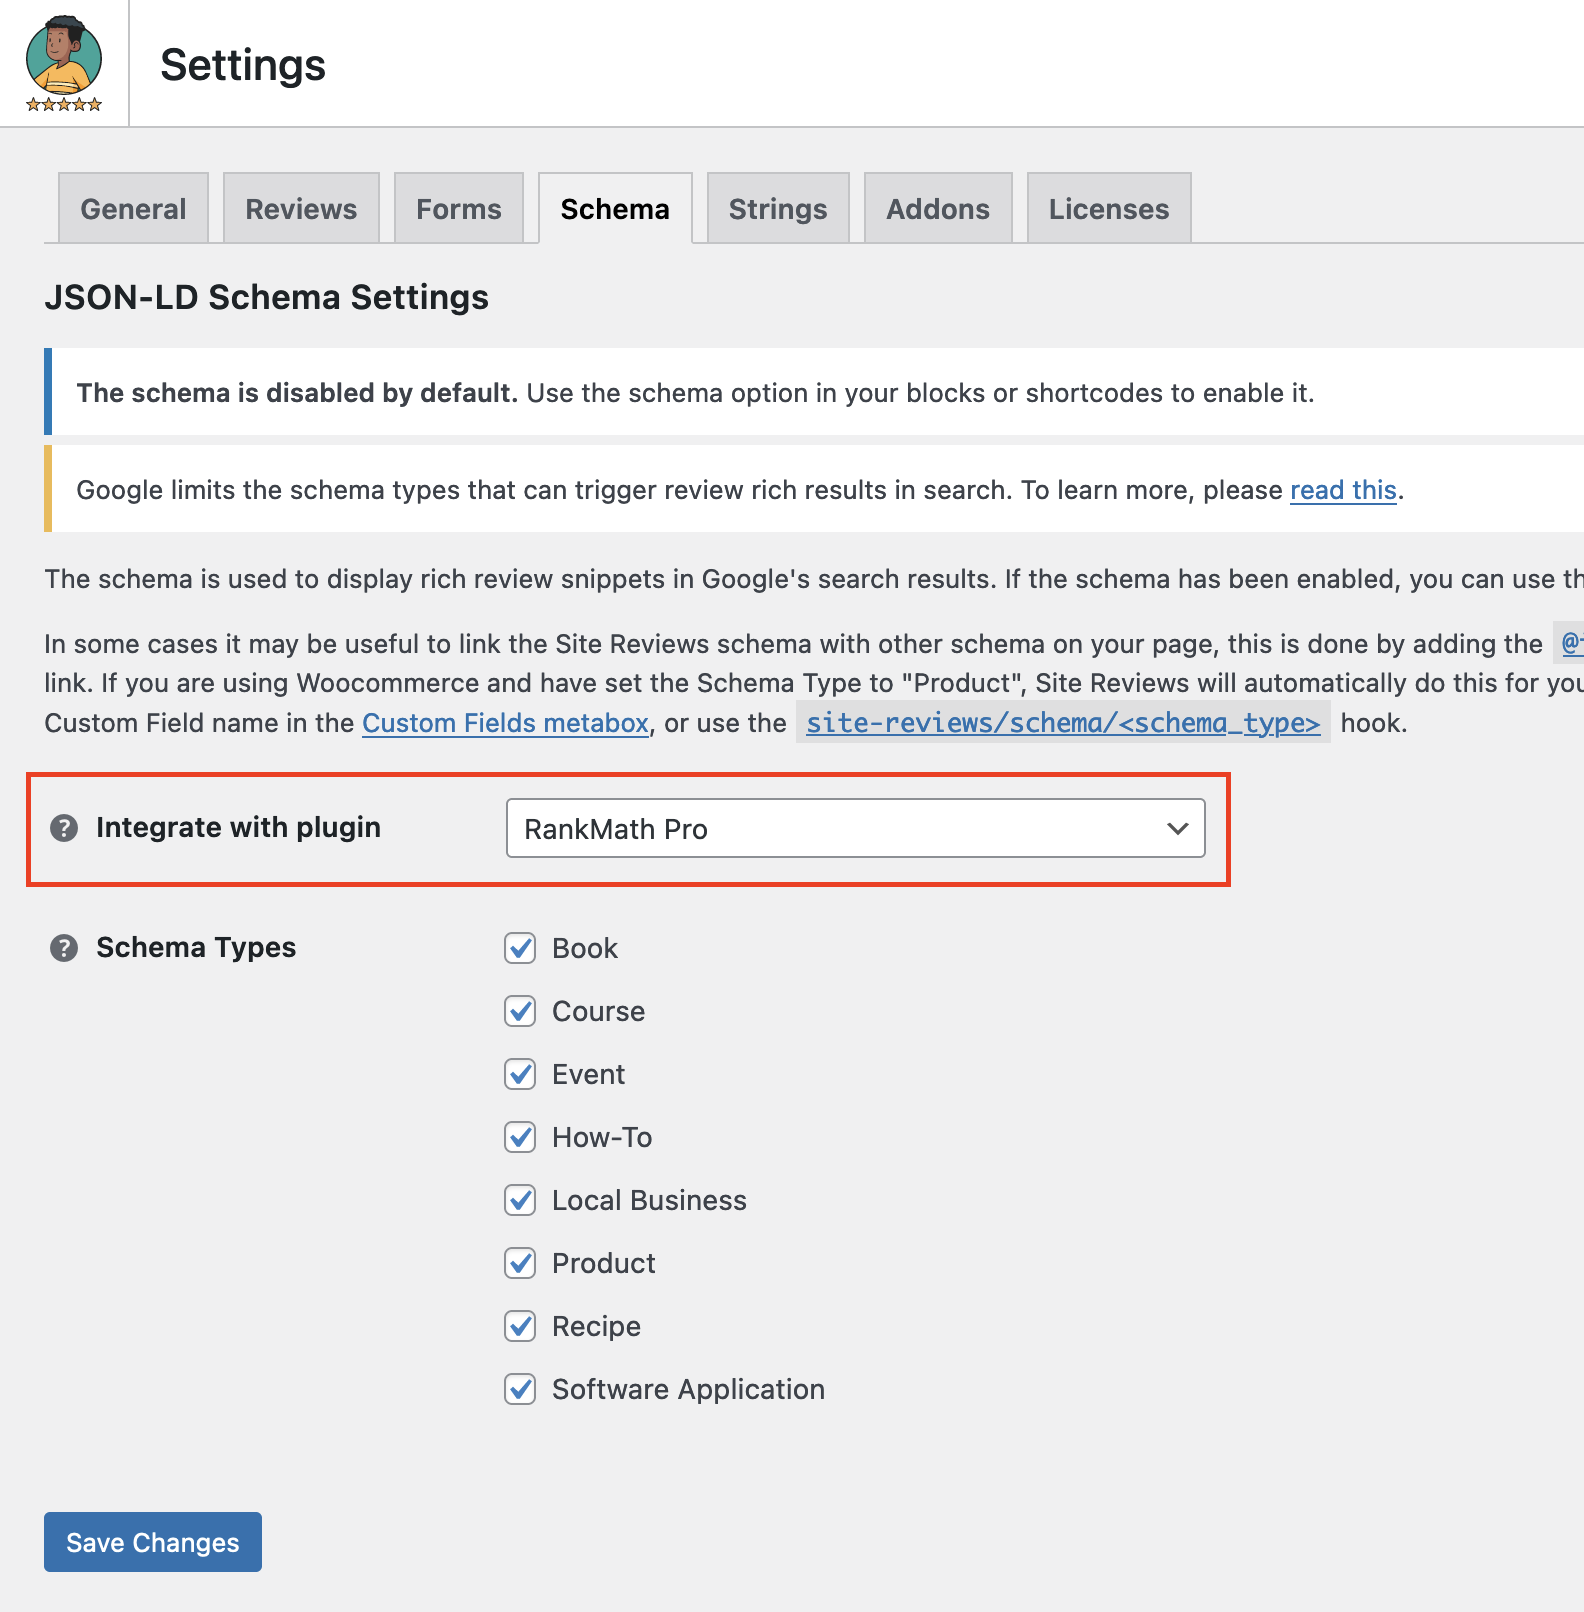Toggle Software Application checkbox
The image size is (1584, 1612).
[520, 1389]
